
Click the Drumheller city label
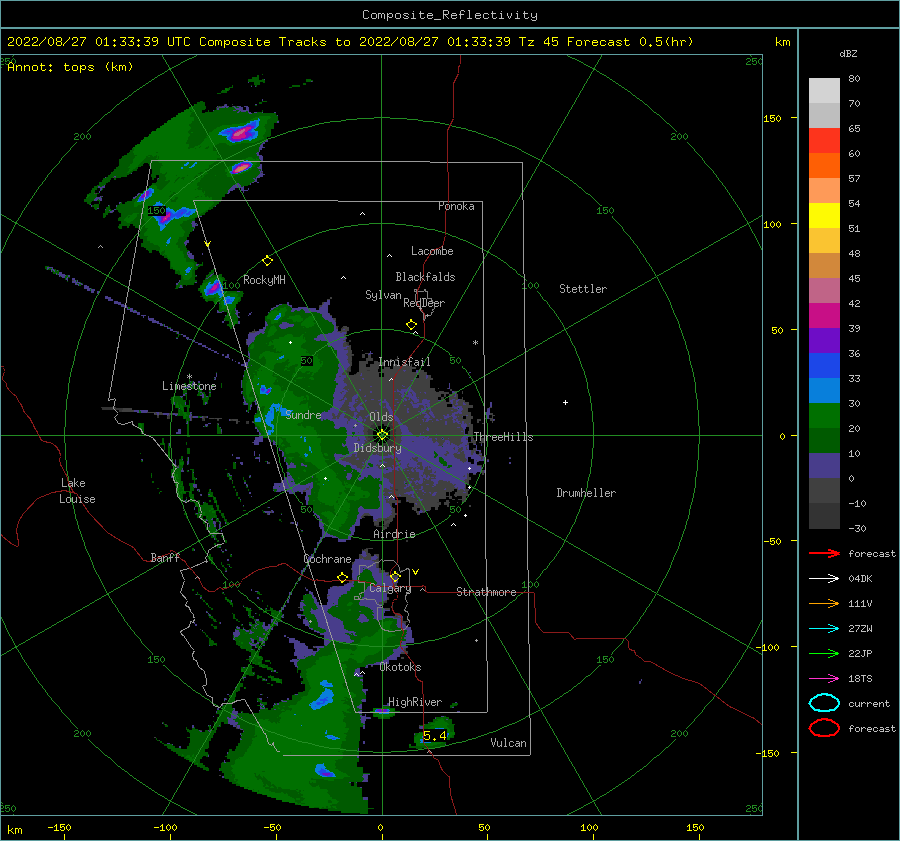(x=586, y=493)
